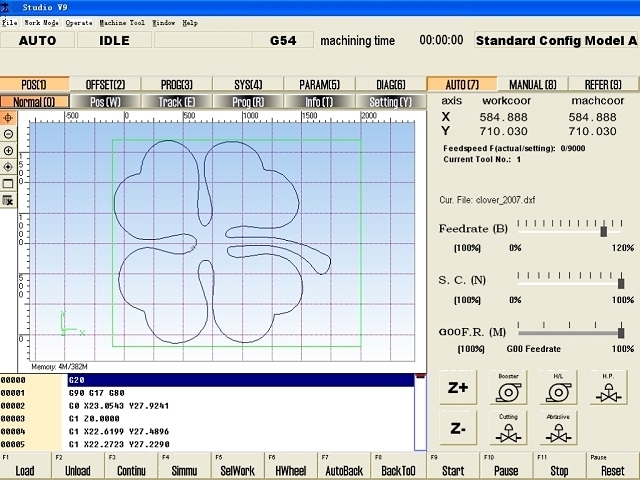Toggle the H.P. valve button
The image size is (640, 480).
click(607, 389)
